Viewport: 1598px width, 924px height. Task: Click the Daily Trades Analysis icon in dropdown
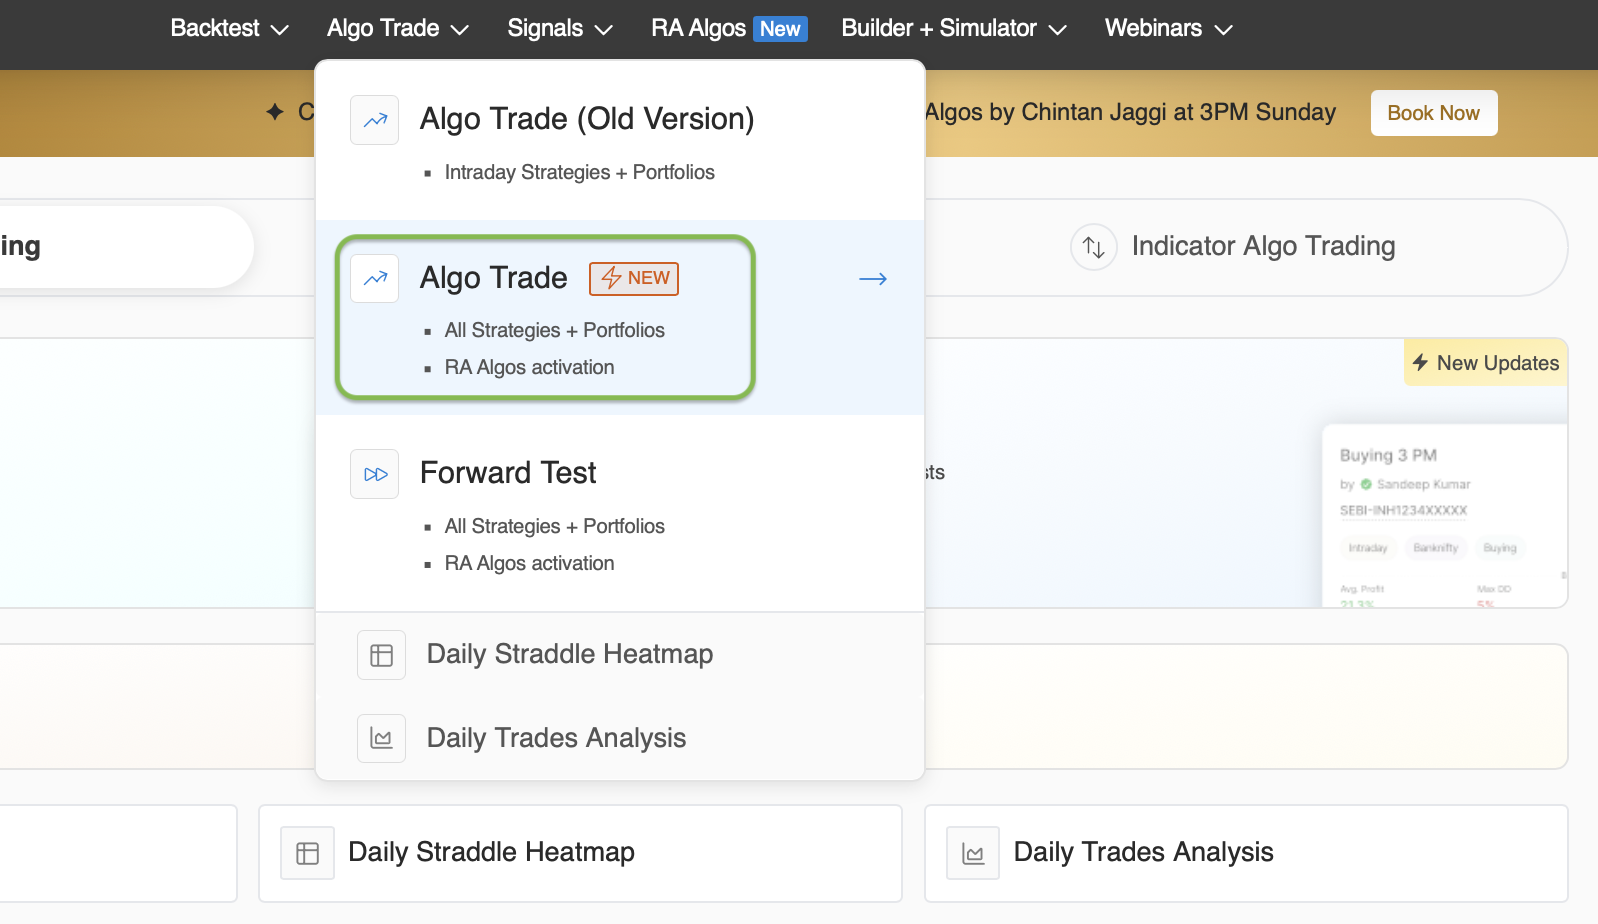[381, 739]
